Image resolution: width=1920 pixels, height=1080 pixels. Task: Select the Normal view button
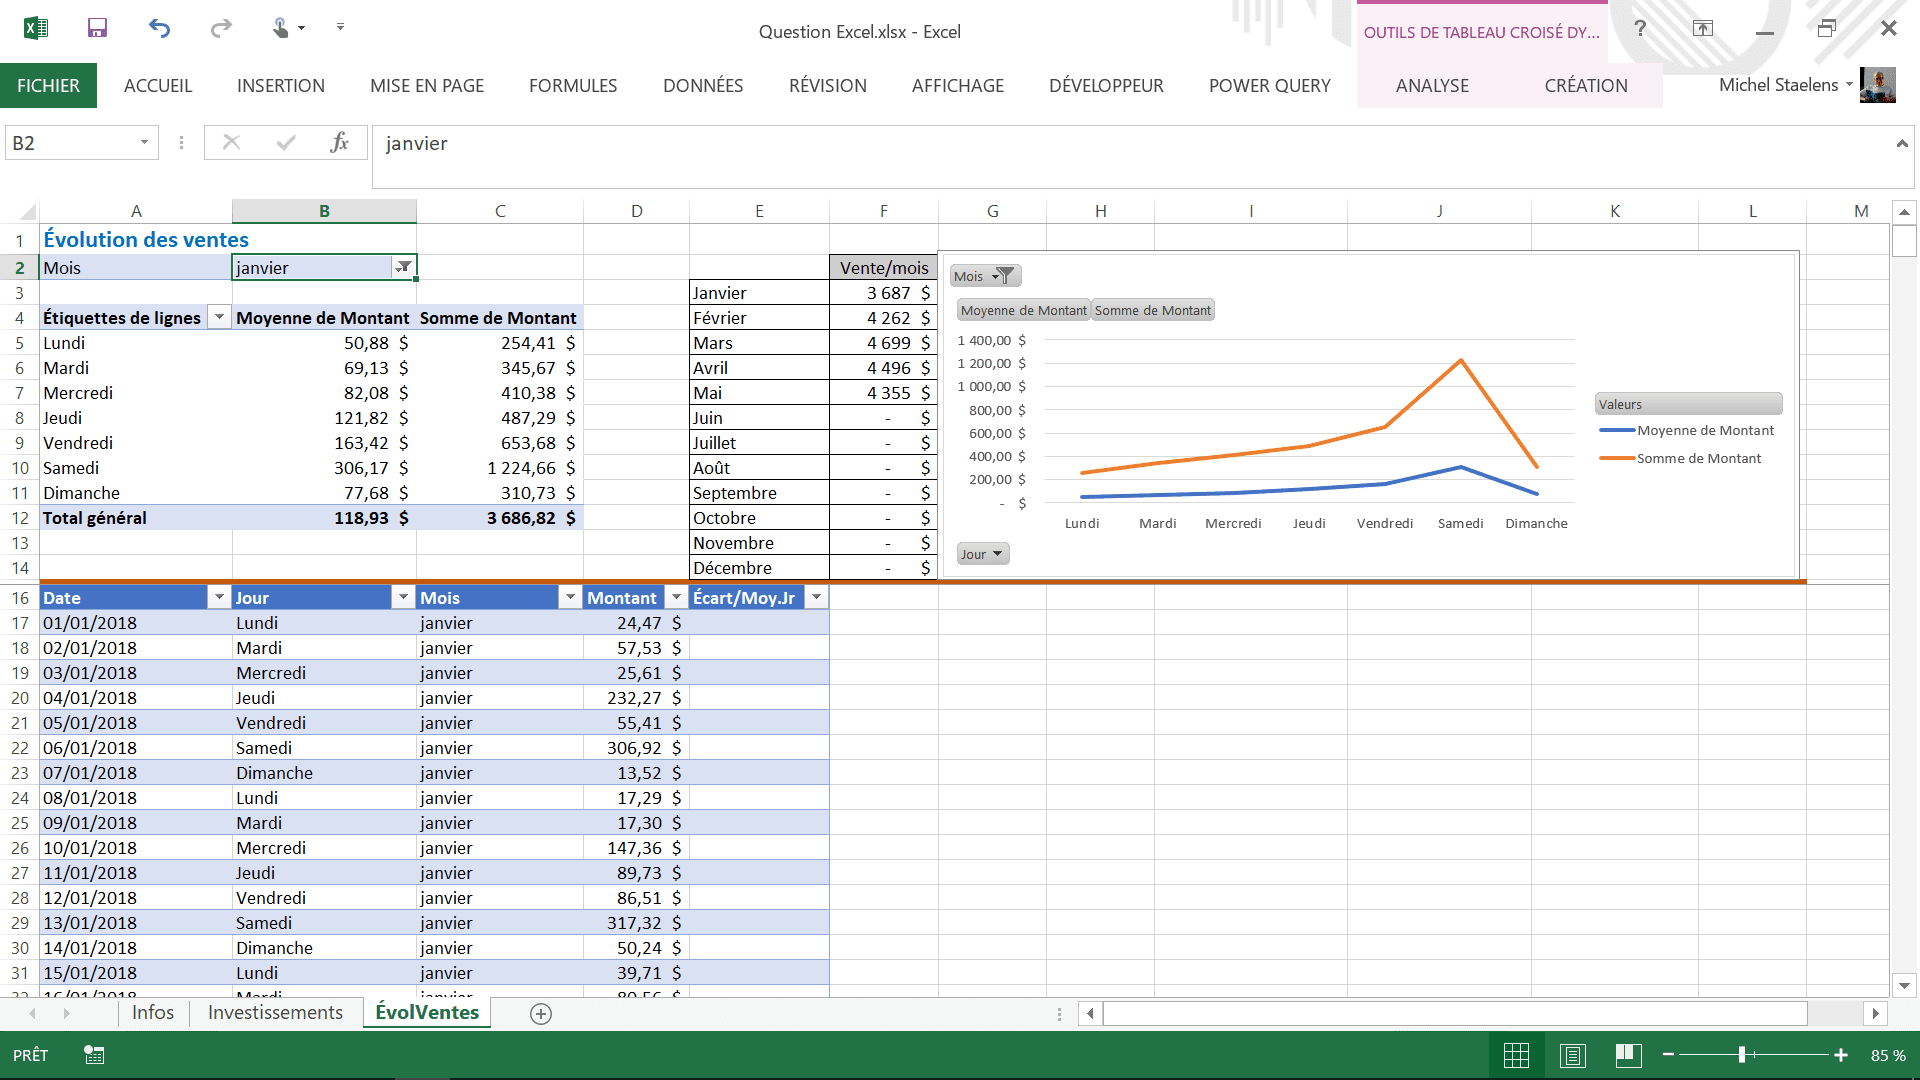coord(1516,1055)
